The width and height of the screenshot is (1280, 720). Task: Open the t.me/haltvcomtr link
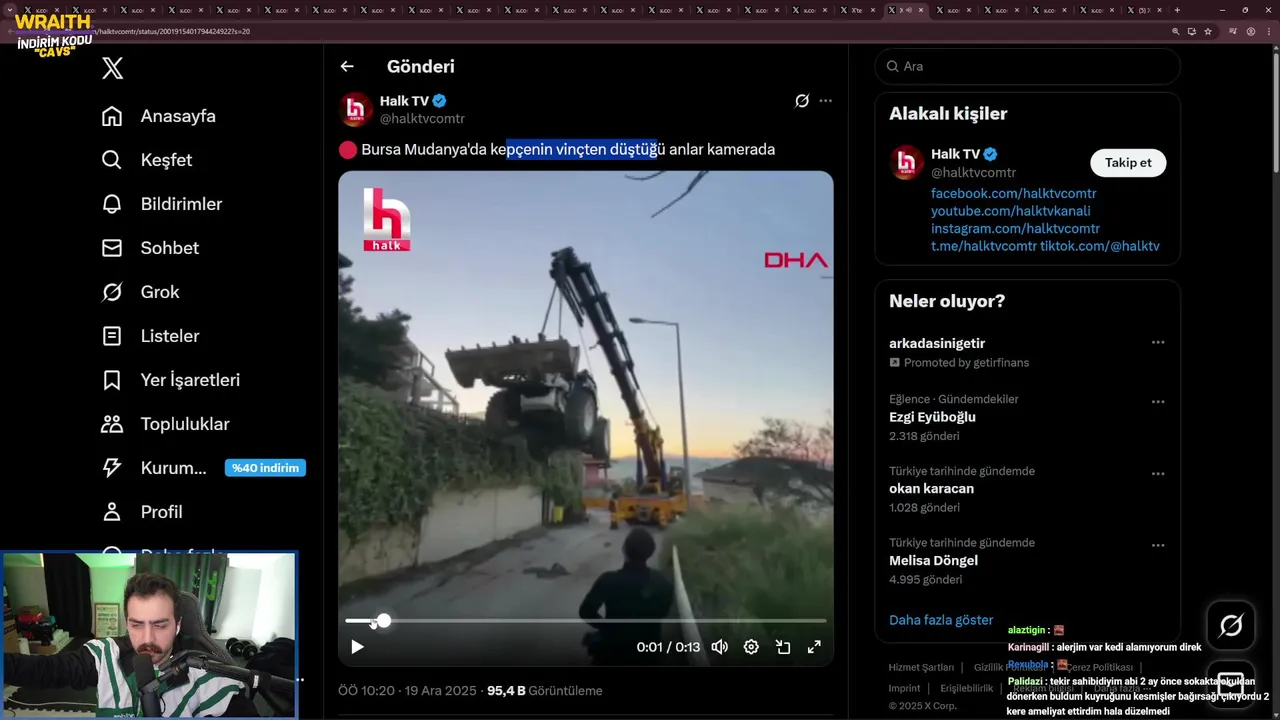point(983,246)
